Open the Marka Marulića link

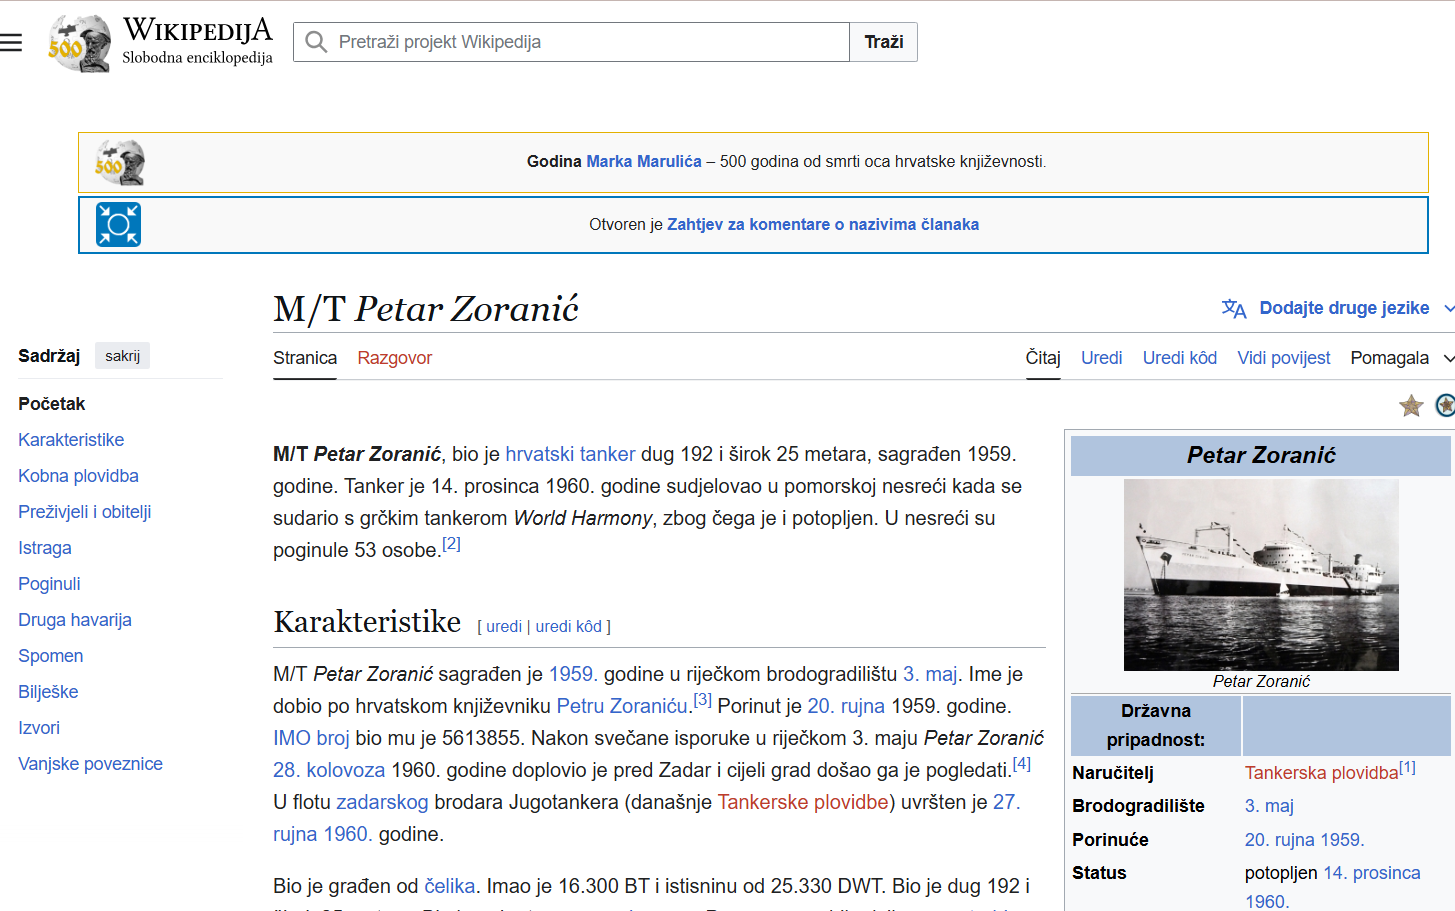(643, 162)
